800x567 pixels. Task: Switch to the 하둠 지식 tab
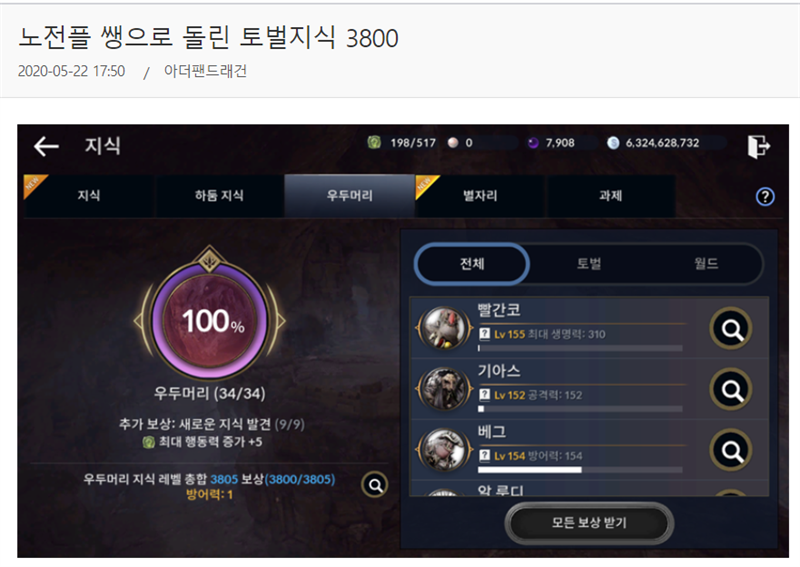coord(219,195)
